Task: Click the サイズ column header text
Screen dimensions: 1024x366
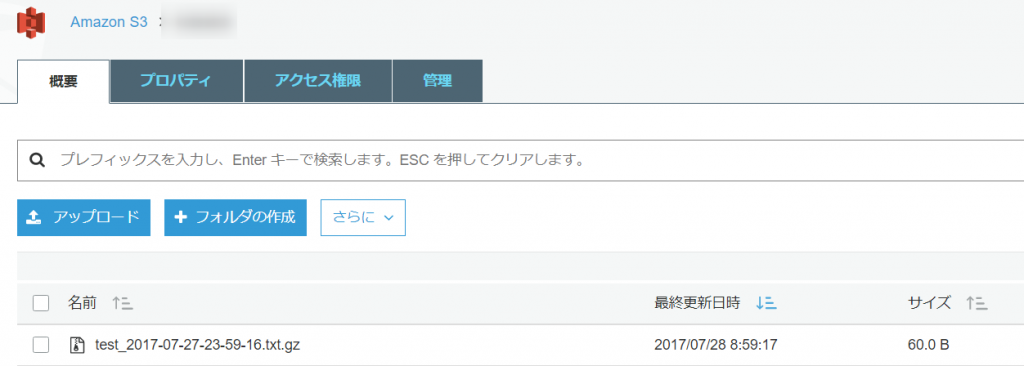Action: click(x=929, y=303)
